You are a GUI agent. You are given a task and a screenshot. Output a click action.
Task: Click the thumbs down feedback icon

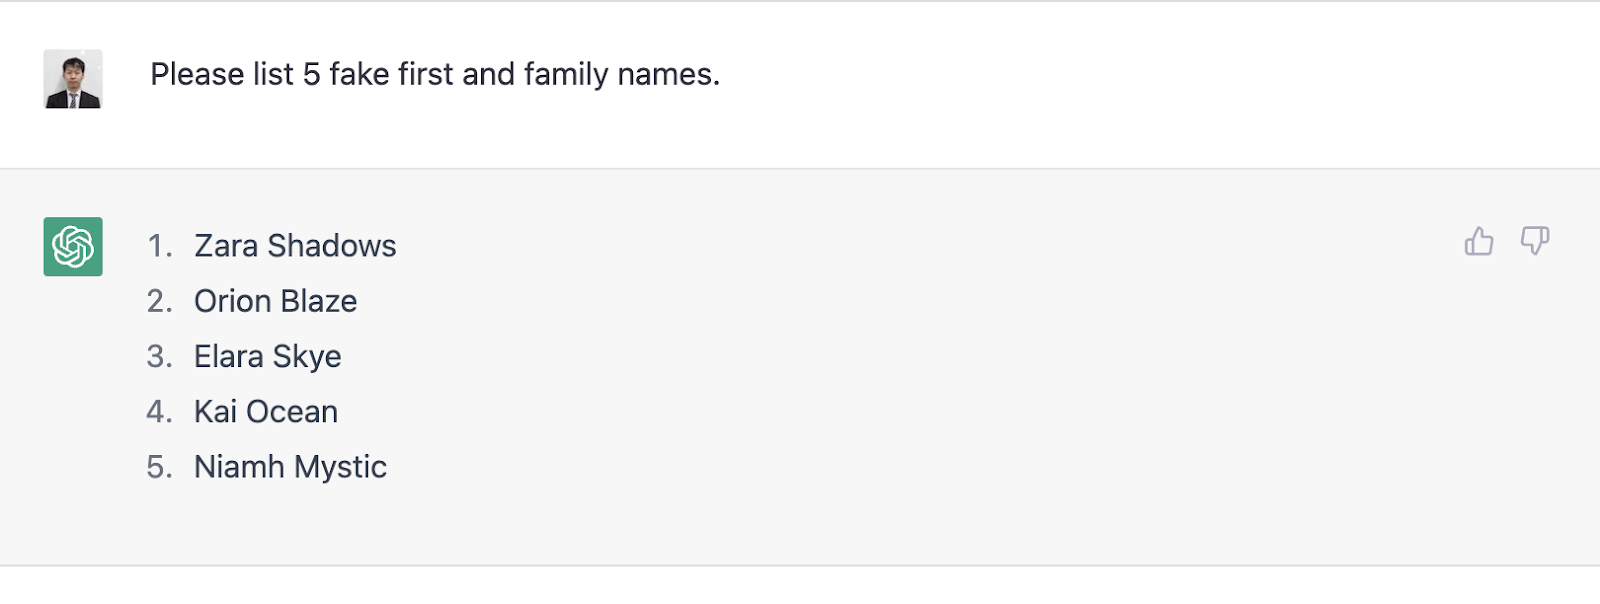[1535, 241]
